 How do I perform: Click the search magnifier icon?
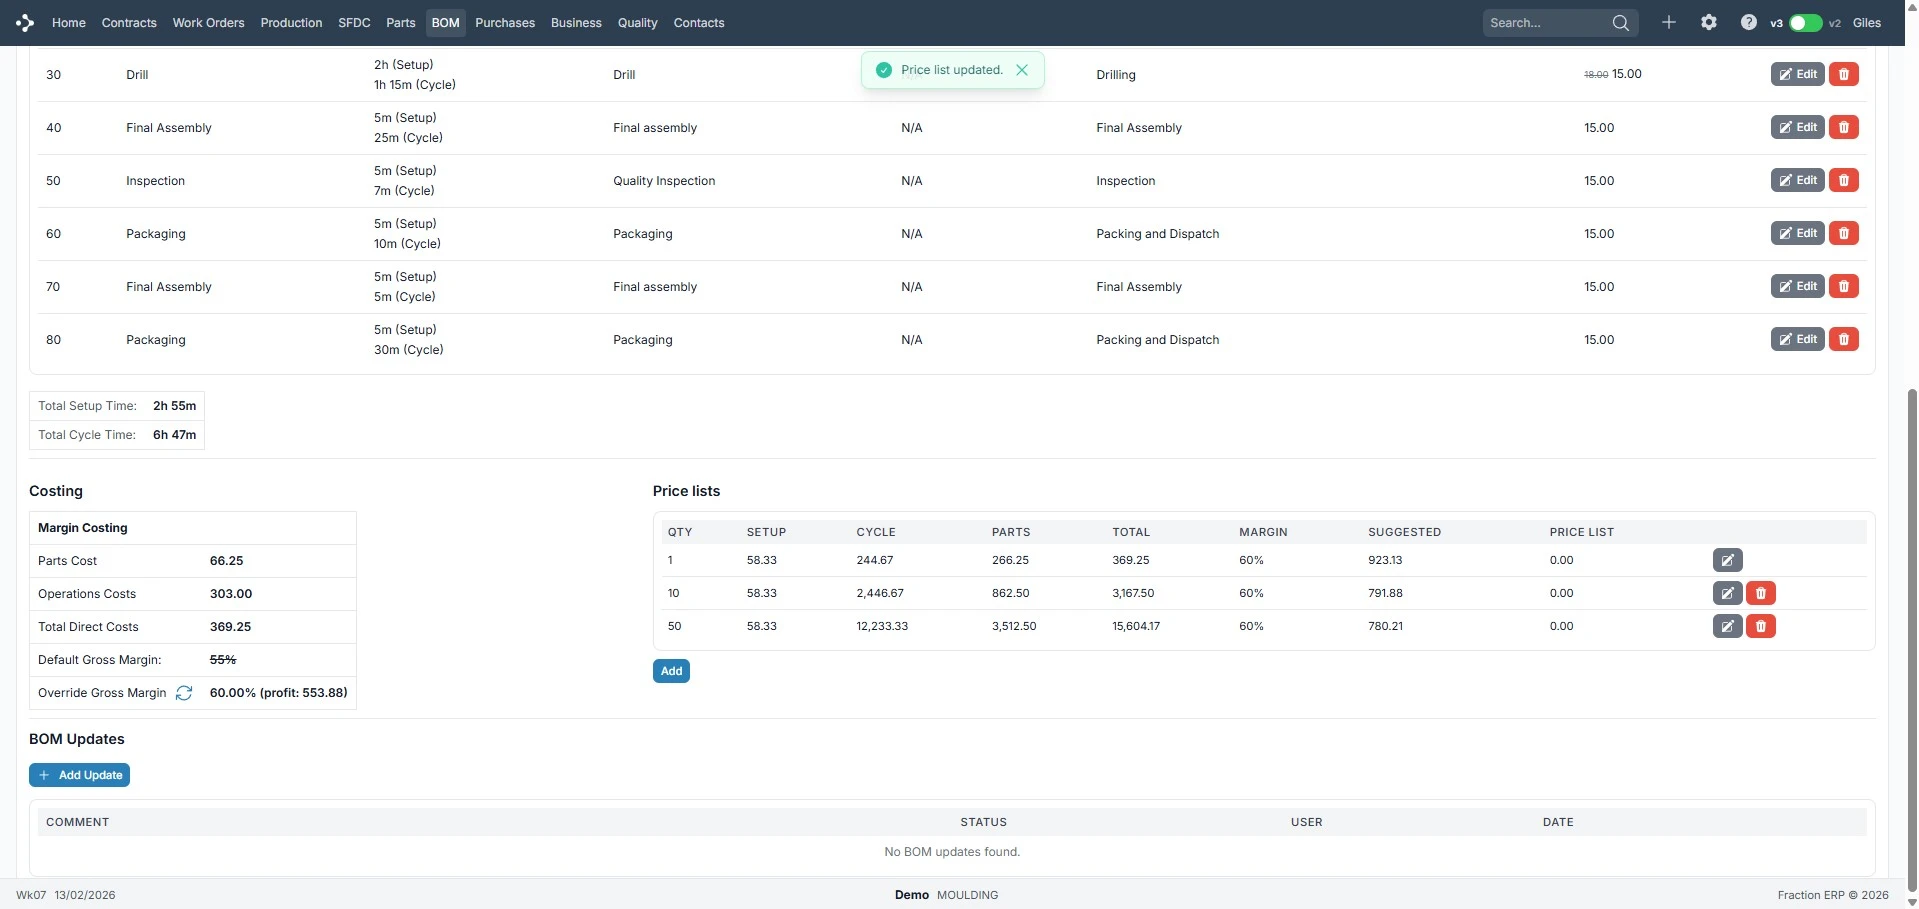point(1620,23)
